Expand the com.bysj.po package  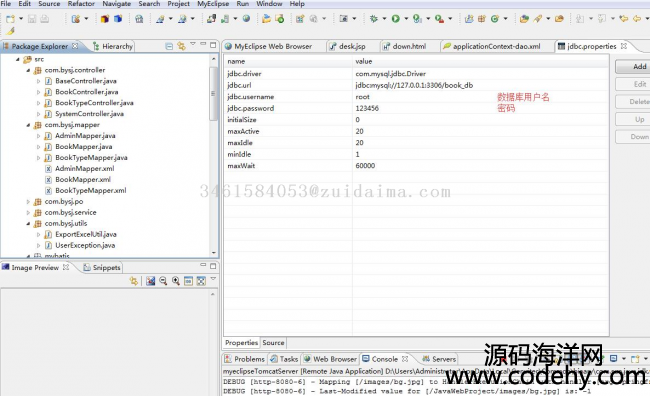pyautogui.click(x=29, y=202)
